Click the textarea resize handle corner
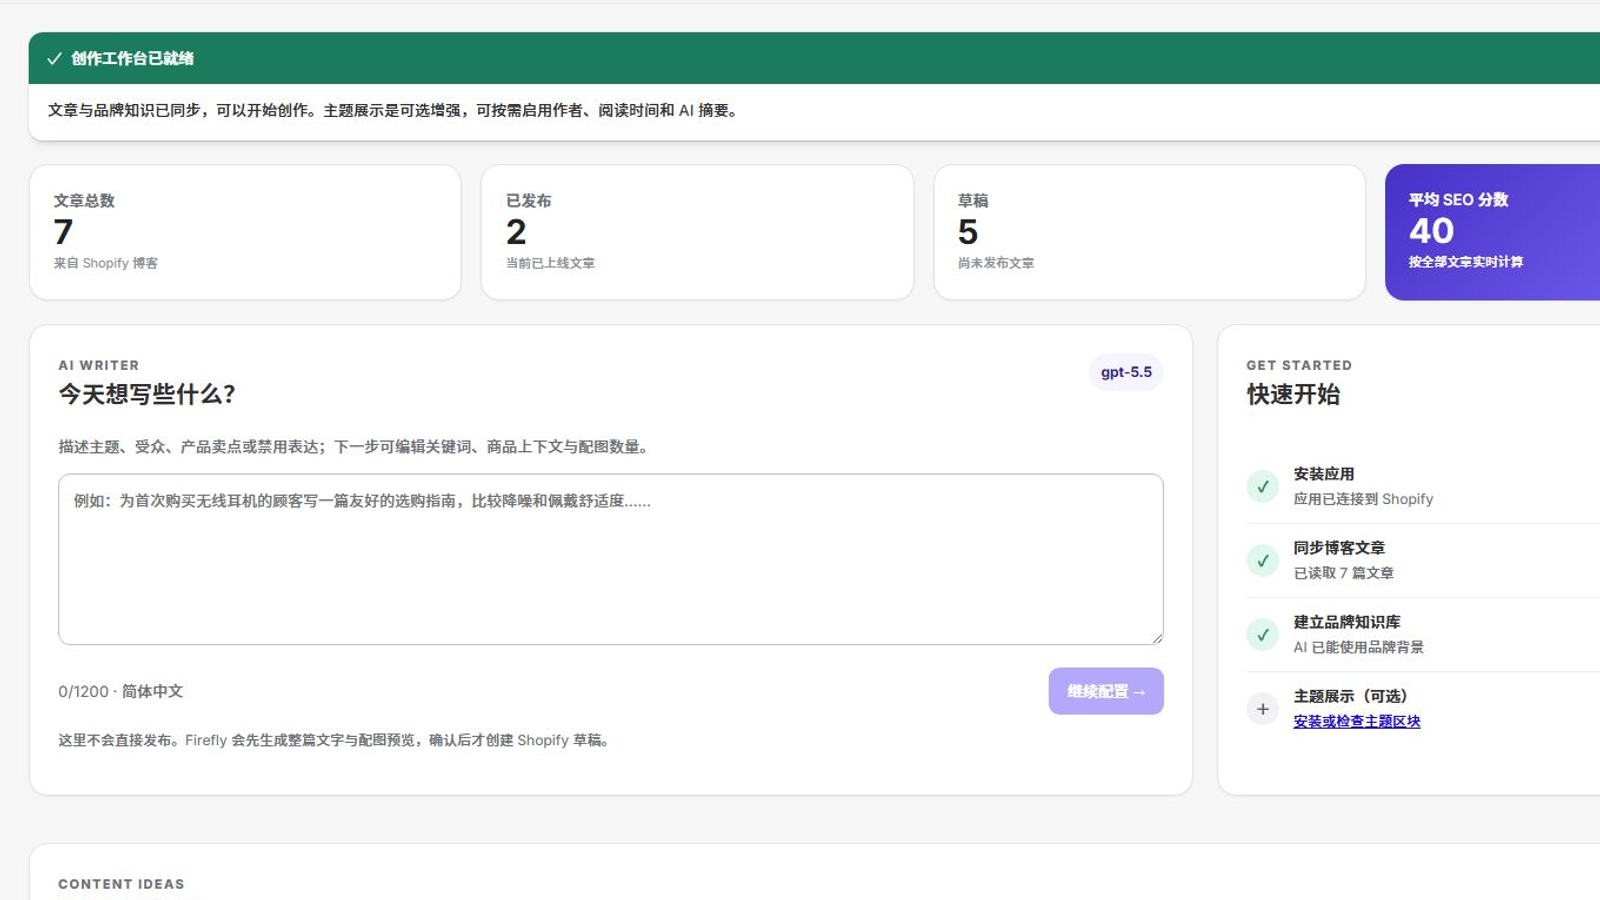The width and height of the screenshot is (1600, 900). [1157, 638]
